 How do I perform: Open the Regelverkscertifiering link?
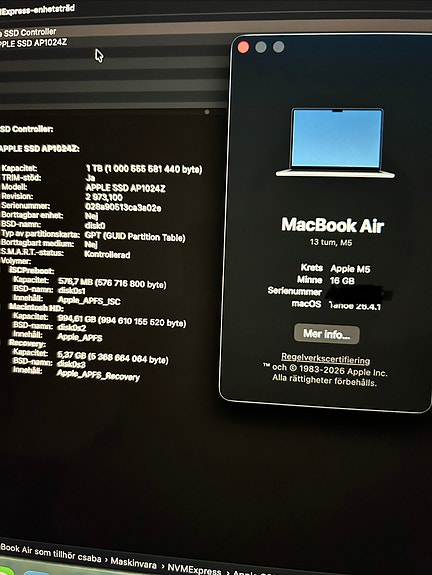(x=325, y=358)
